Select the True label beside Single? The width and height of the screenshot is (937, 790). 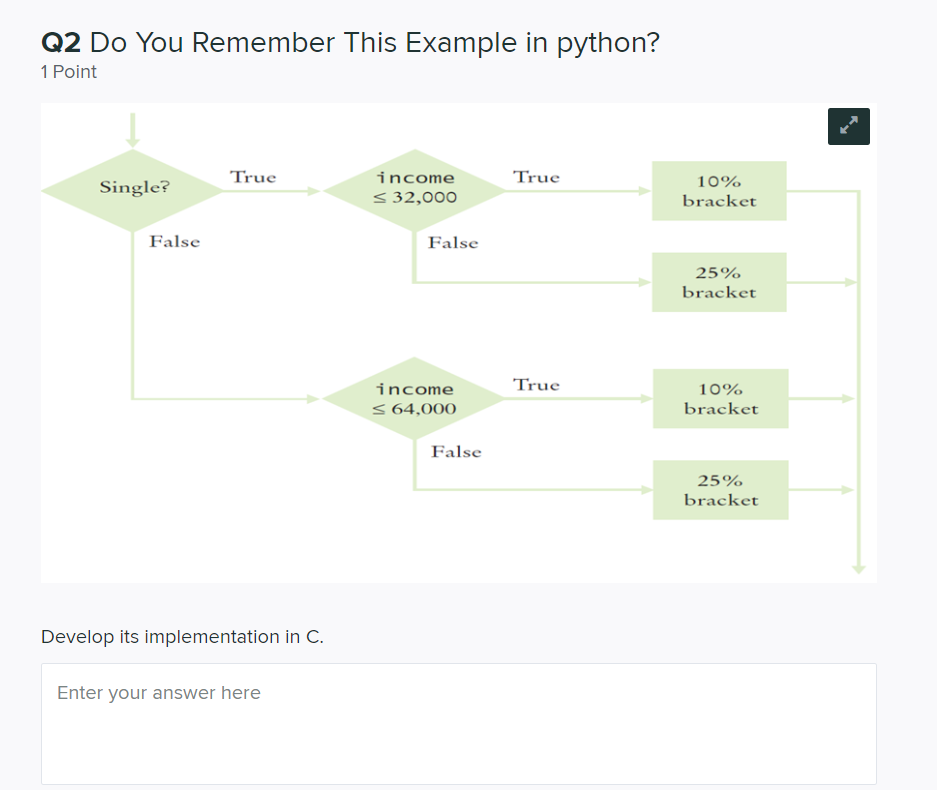point(252,177)
